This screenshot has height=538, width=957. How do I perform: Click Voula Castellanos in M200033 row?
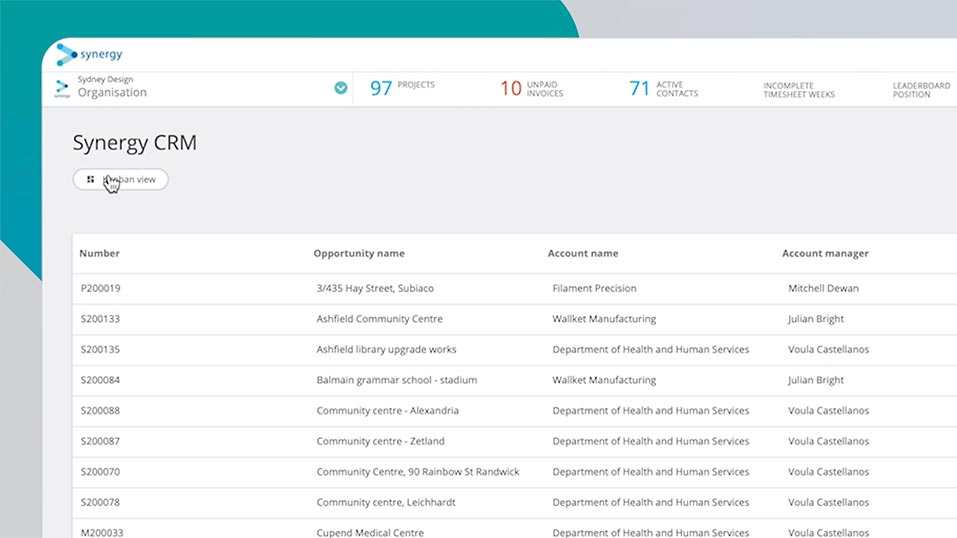(828, 533)
